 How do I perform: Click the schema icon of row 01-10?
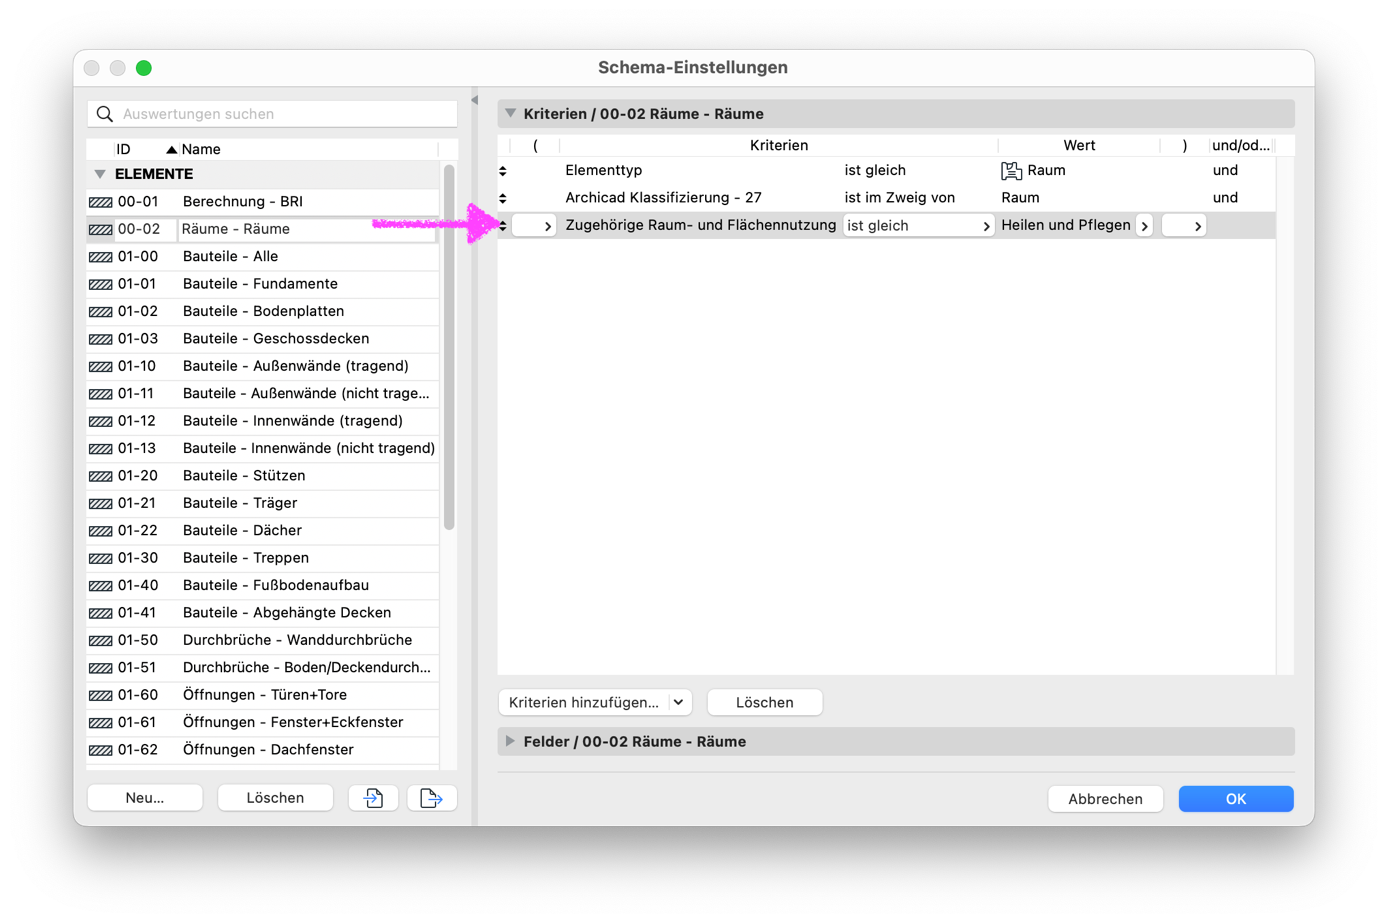100,367
